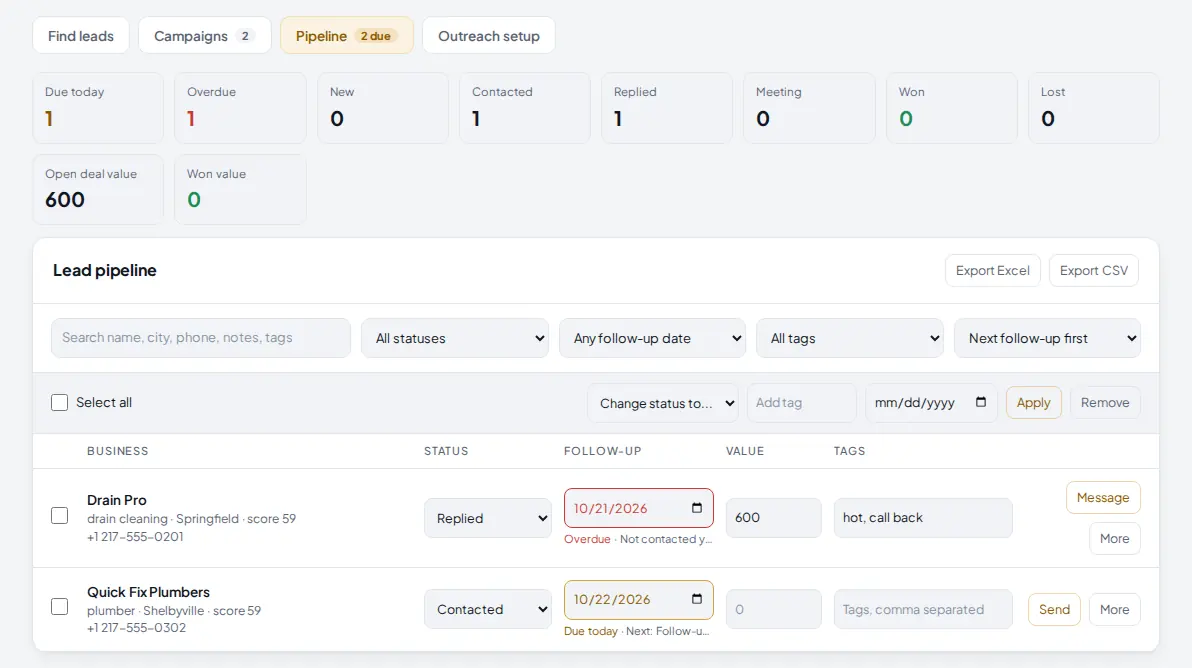Click the Add tag input
Image resolution: width=1192 pixels, height=668 pixels.
(801, 403)
